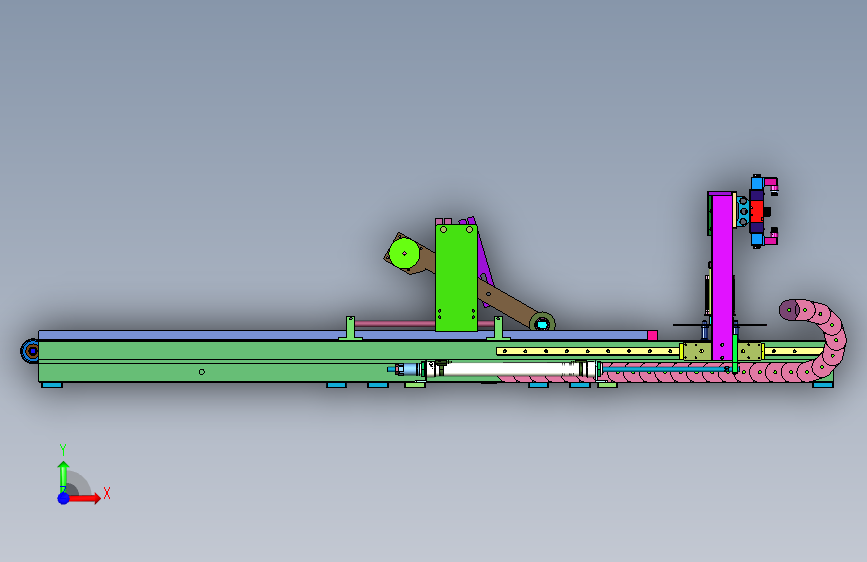867x562 pixels.
Task: Select the yellow linear guide rail
Action: coord(588,351)
